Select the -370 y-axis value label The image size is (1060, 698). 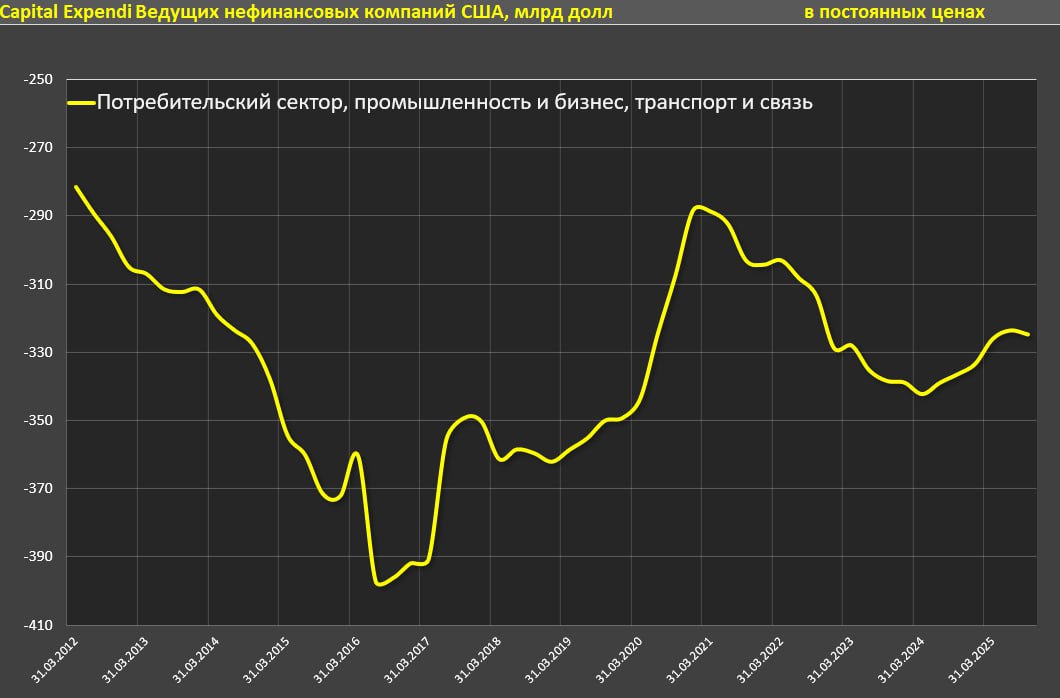(40, 489)
